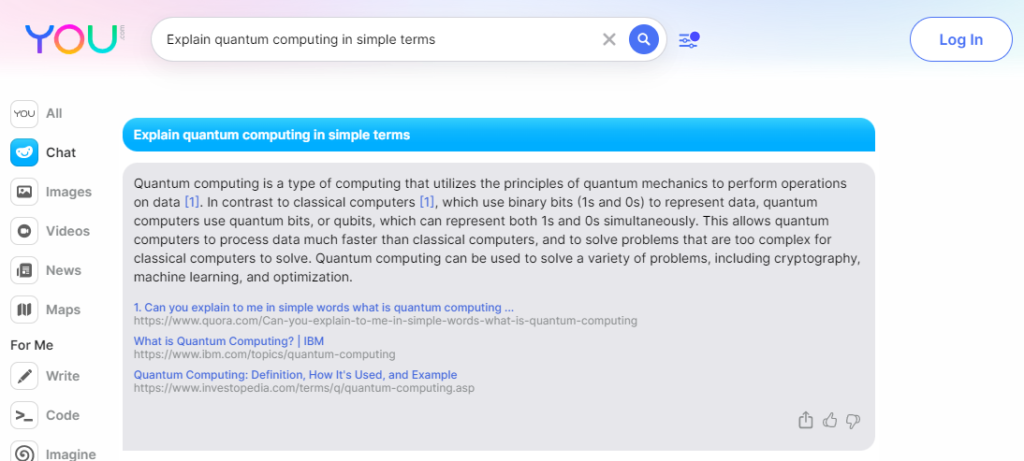
Task: Open the Quora quantum computing source link
Action: point(324,307)
